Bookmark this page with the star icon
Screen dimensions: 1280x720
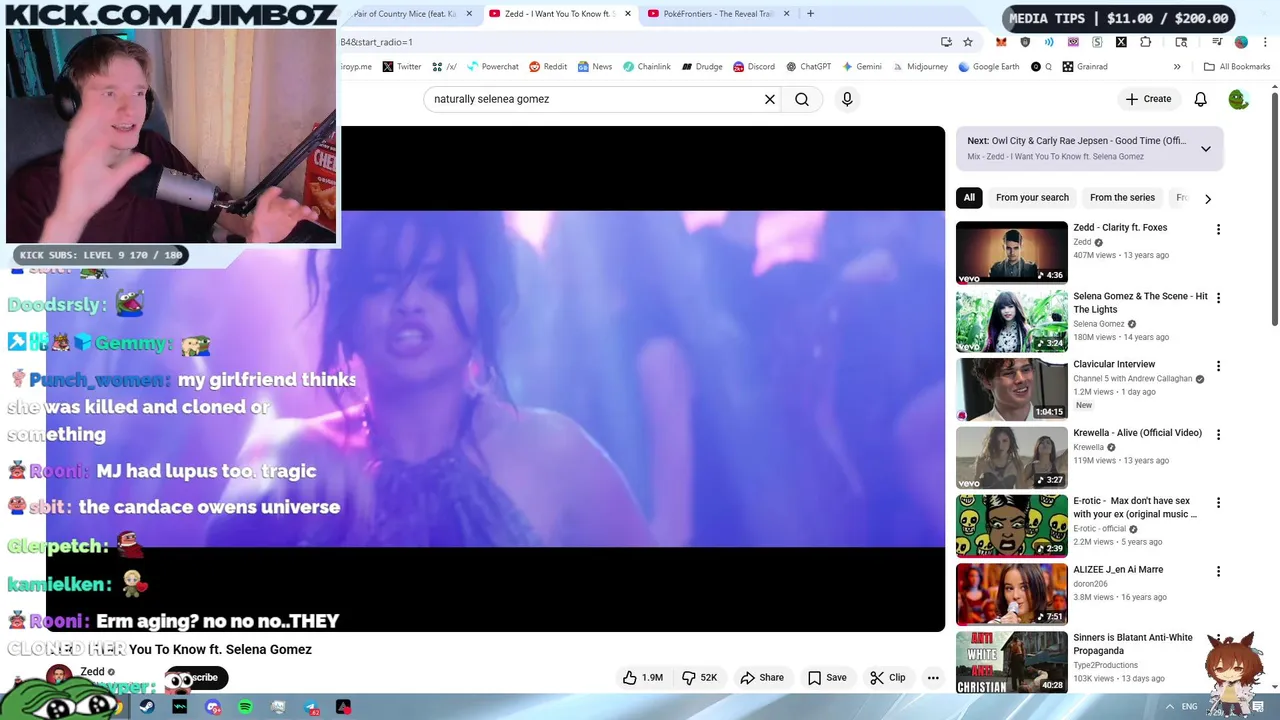point(968,42)
